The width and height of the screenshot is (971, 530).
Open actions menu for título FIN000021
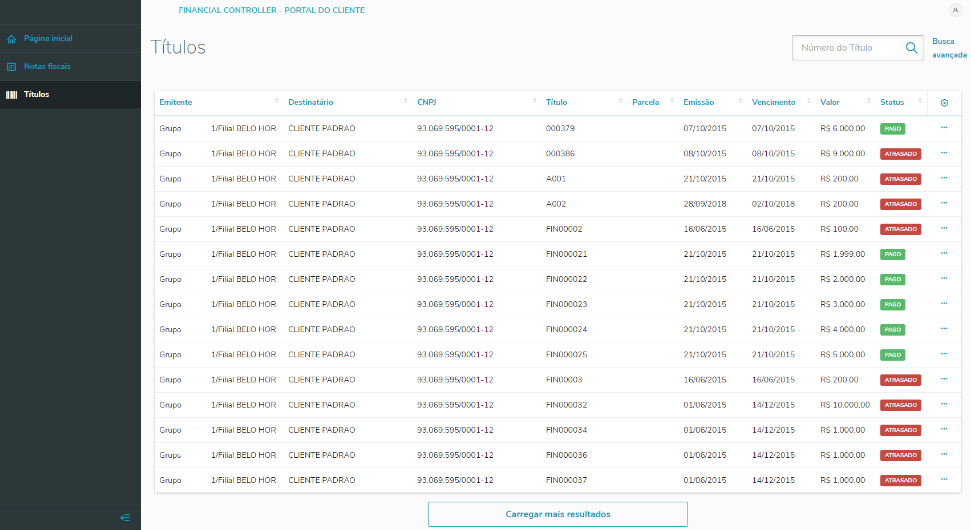coord(944,254)
